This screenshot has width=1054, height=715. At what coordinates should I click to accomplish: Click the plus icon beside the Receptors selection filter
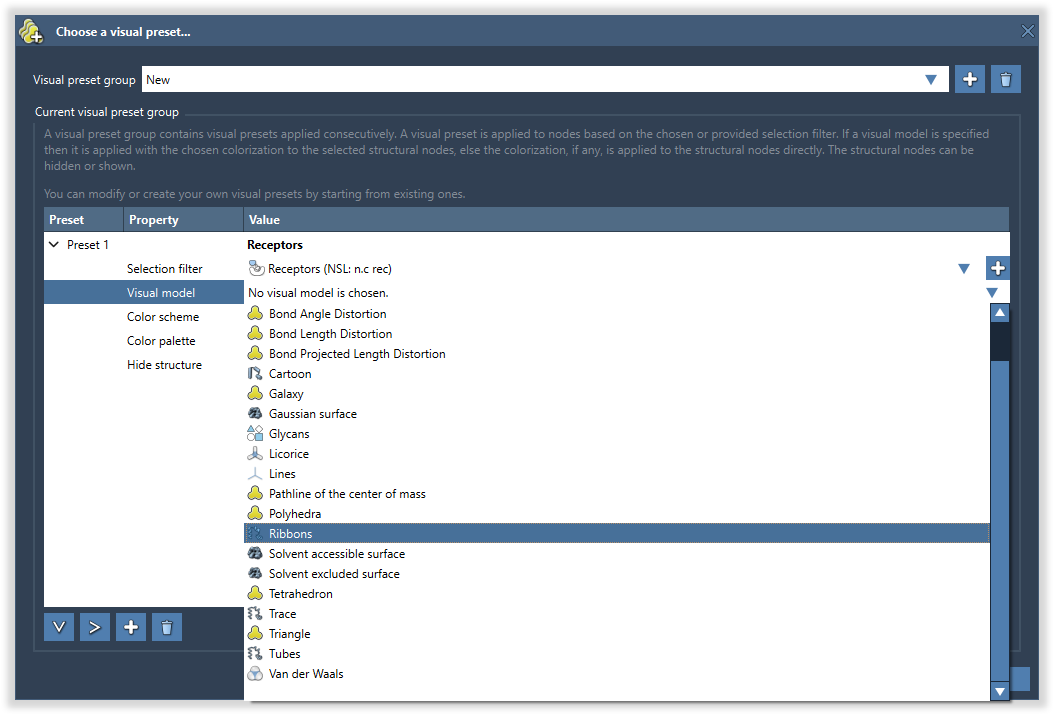pyautogui.click(x=997, y=268)
